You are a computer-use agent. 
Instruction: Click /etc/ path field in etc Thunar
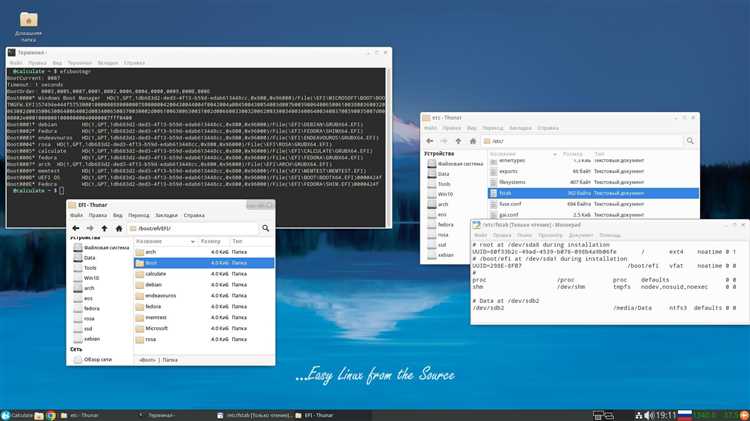582,141
